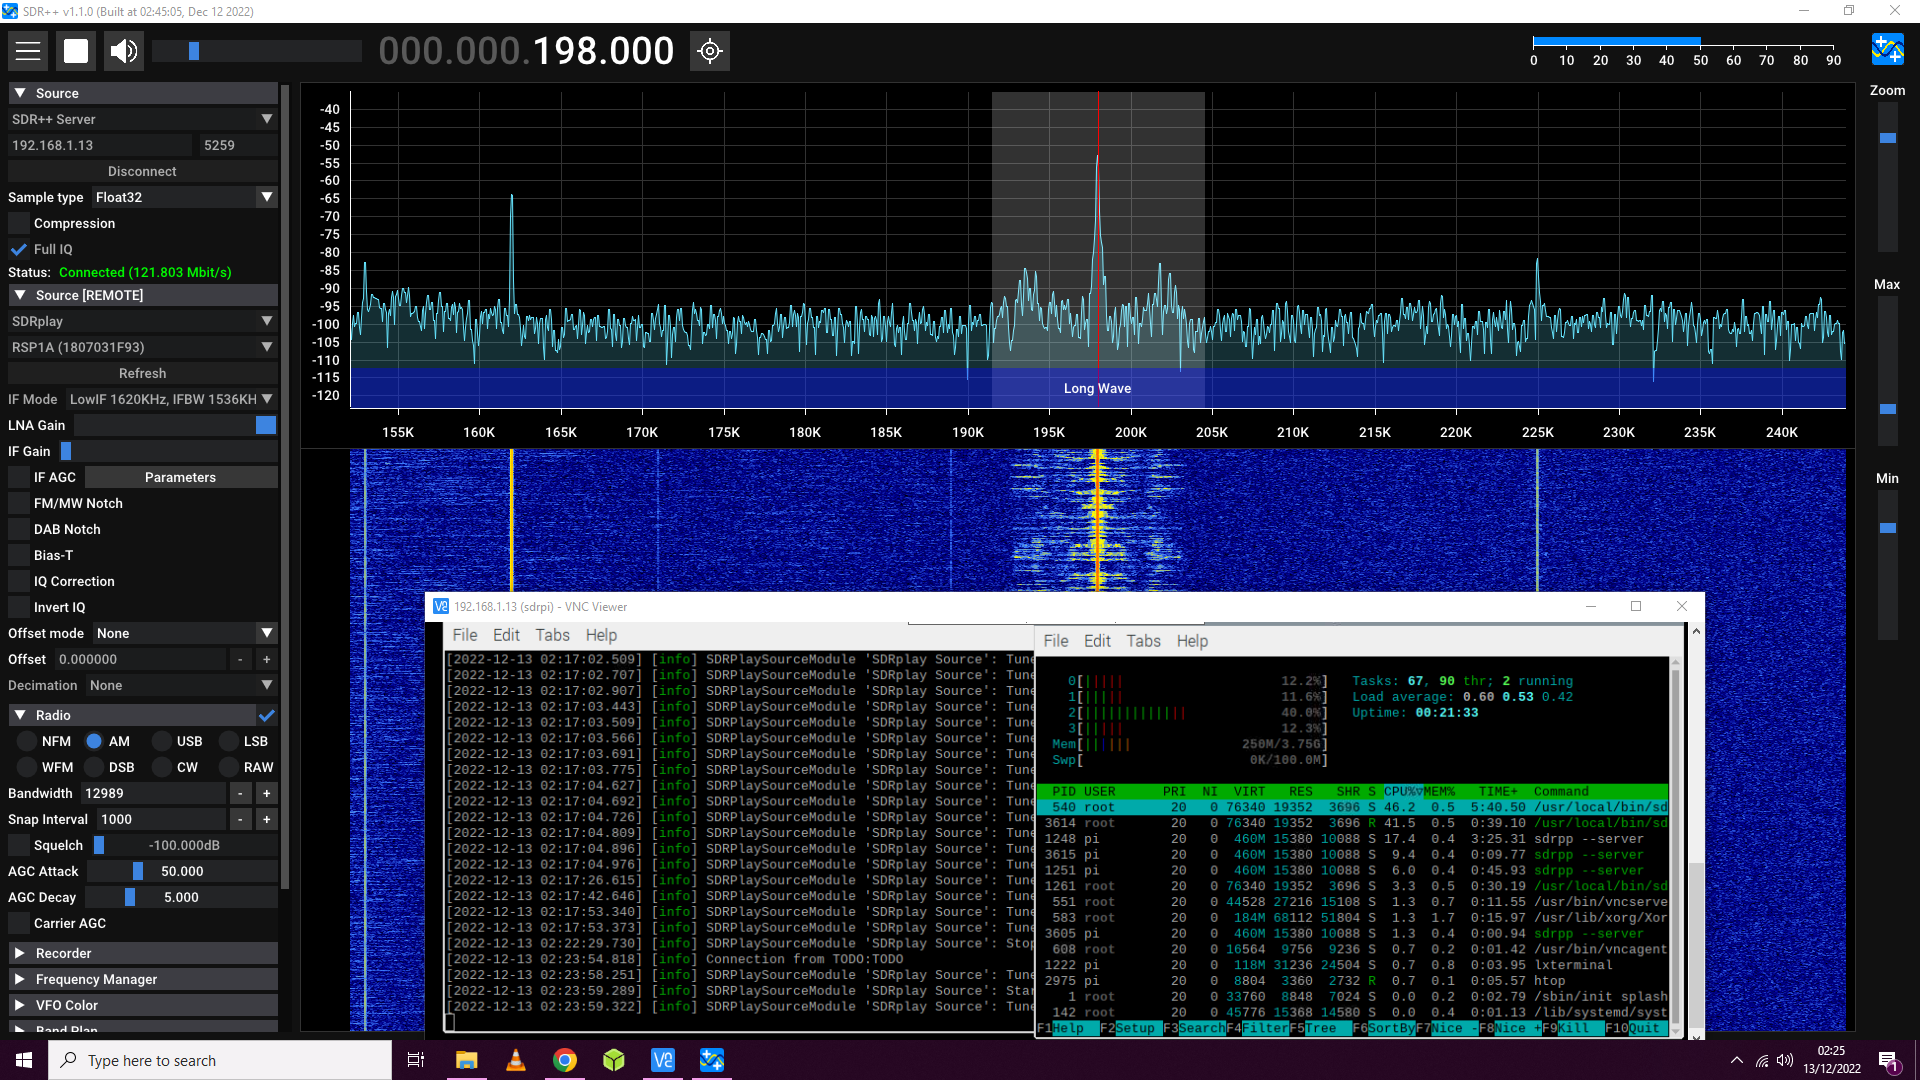
Task: Enable the DAB Notch checkbox
Action: [x=19, y=529]
